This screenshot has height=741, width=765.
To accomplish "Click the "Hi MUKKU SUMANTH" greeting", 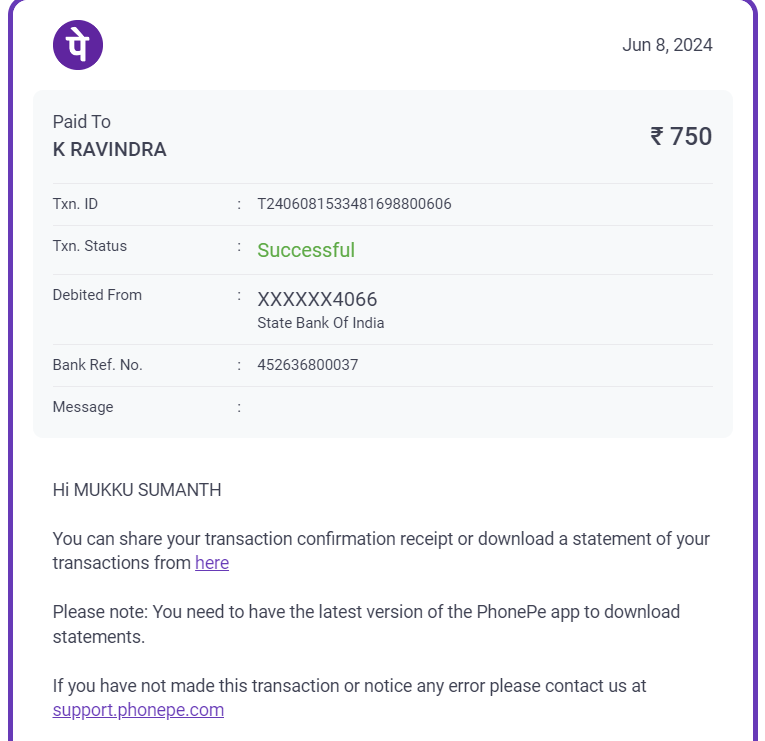I will pyautogui.click(x=137, y=490).
